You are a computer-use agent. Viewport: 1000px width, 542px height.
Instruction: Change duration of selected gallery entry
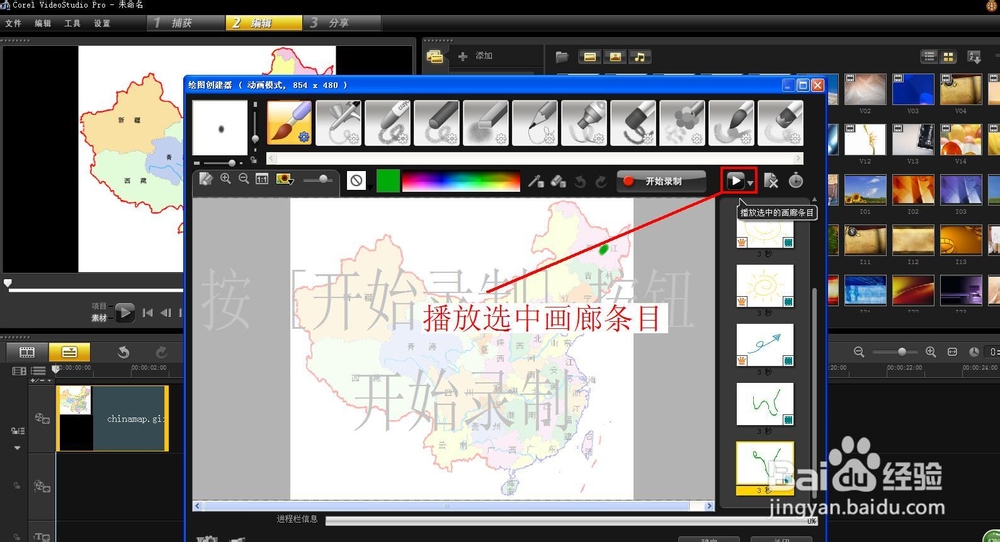[795, 181]
